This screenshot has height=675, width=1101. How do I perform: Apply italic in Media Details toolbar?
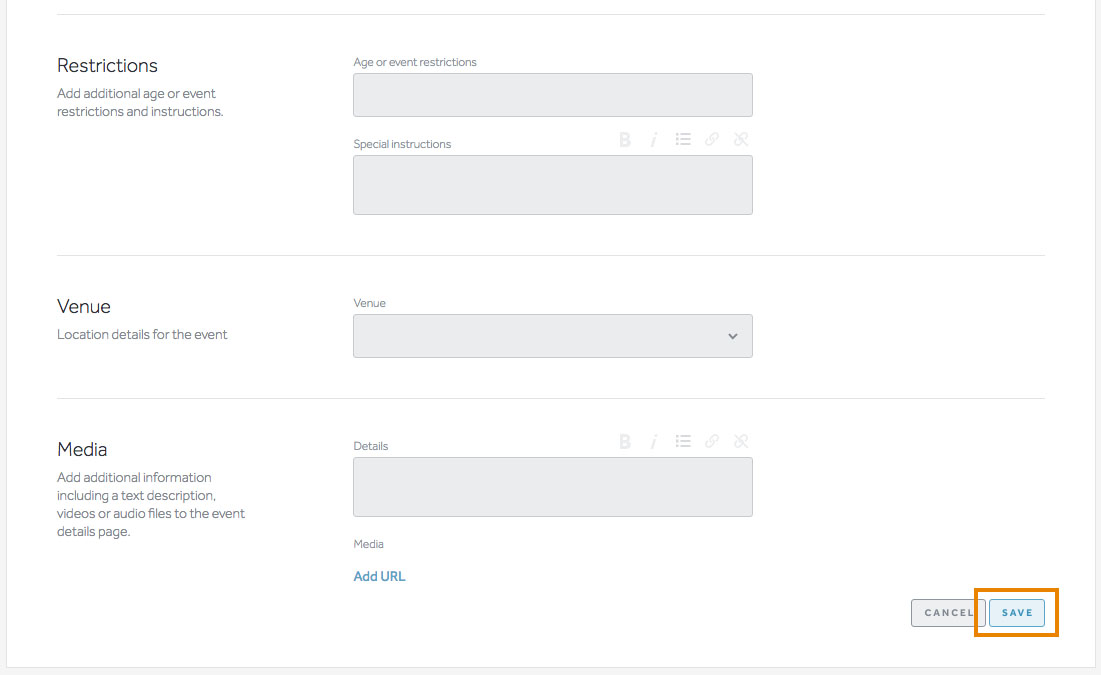(x=654, y=442)
